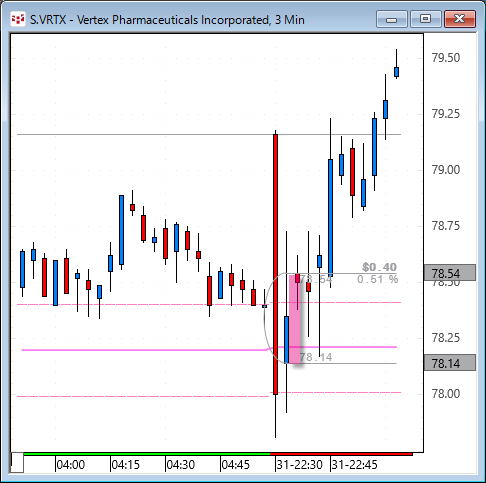The height and width of the screenshot is (483, 486).
Task: Click the pink shaded measurement rectangle
Action: [295, 319]
